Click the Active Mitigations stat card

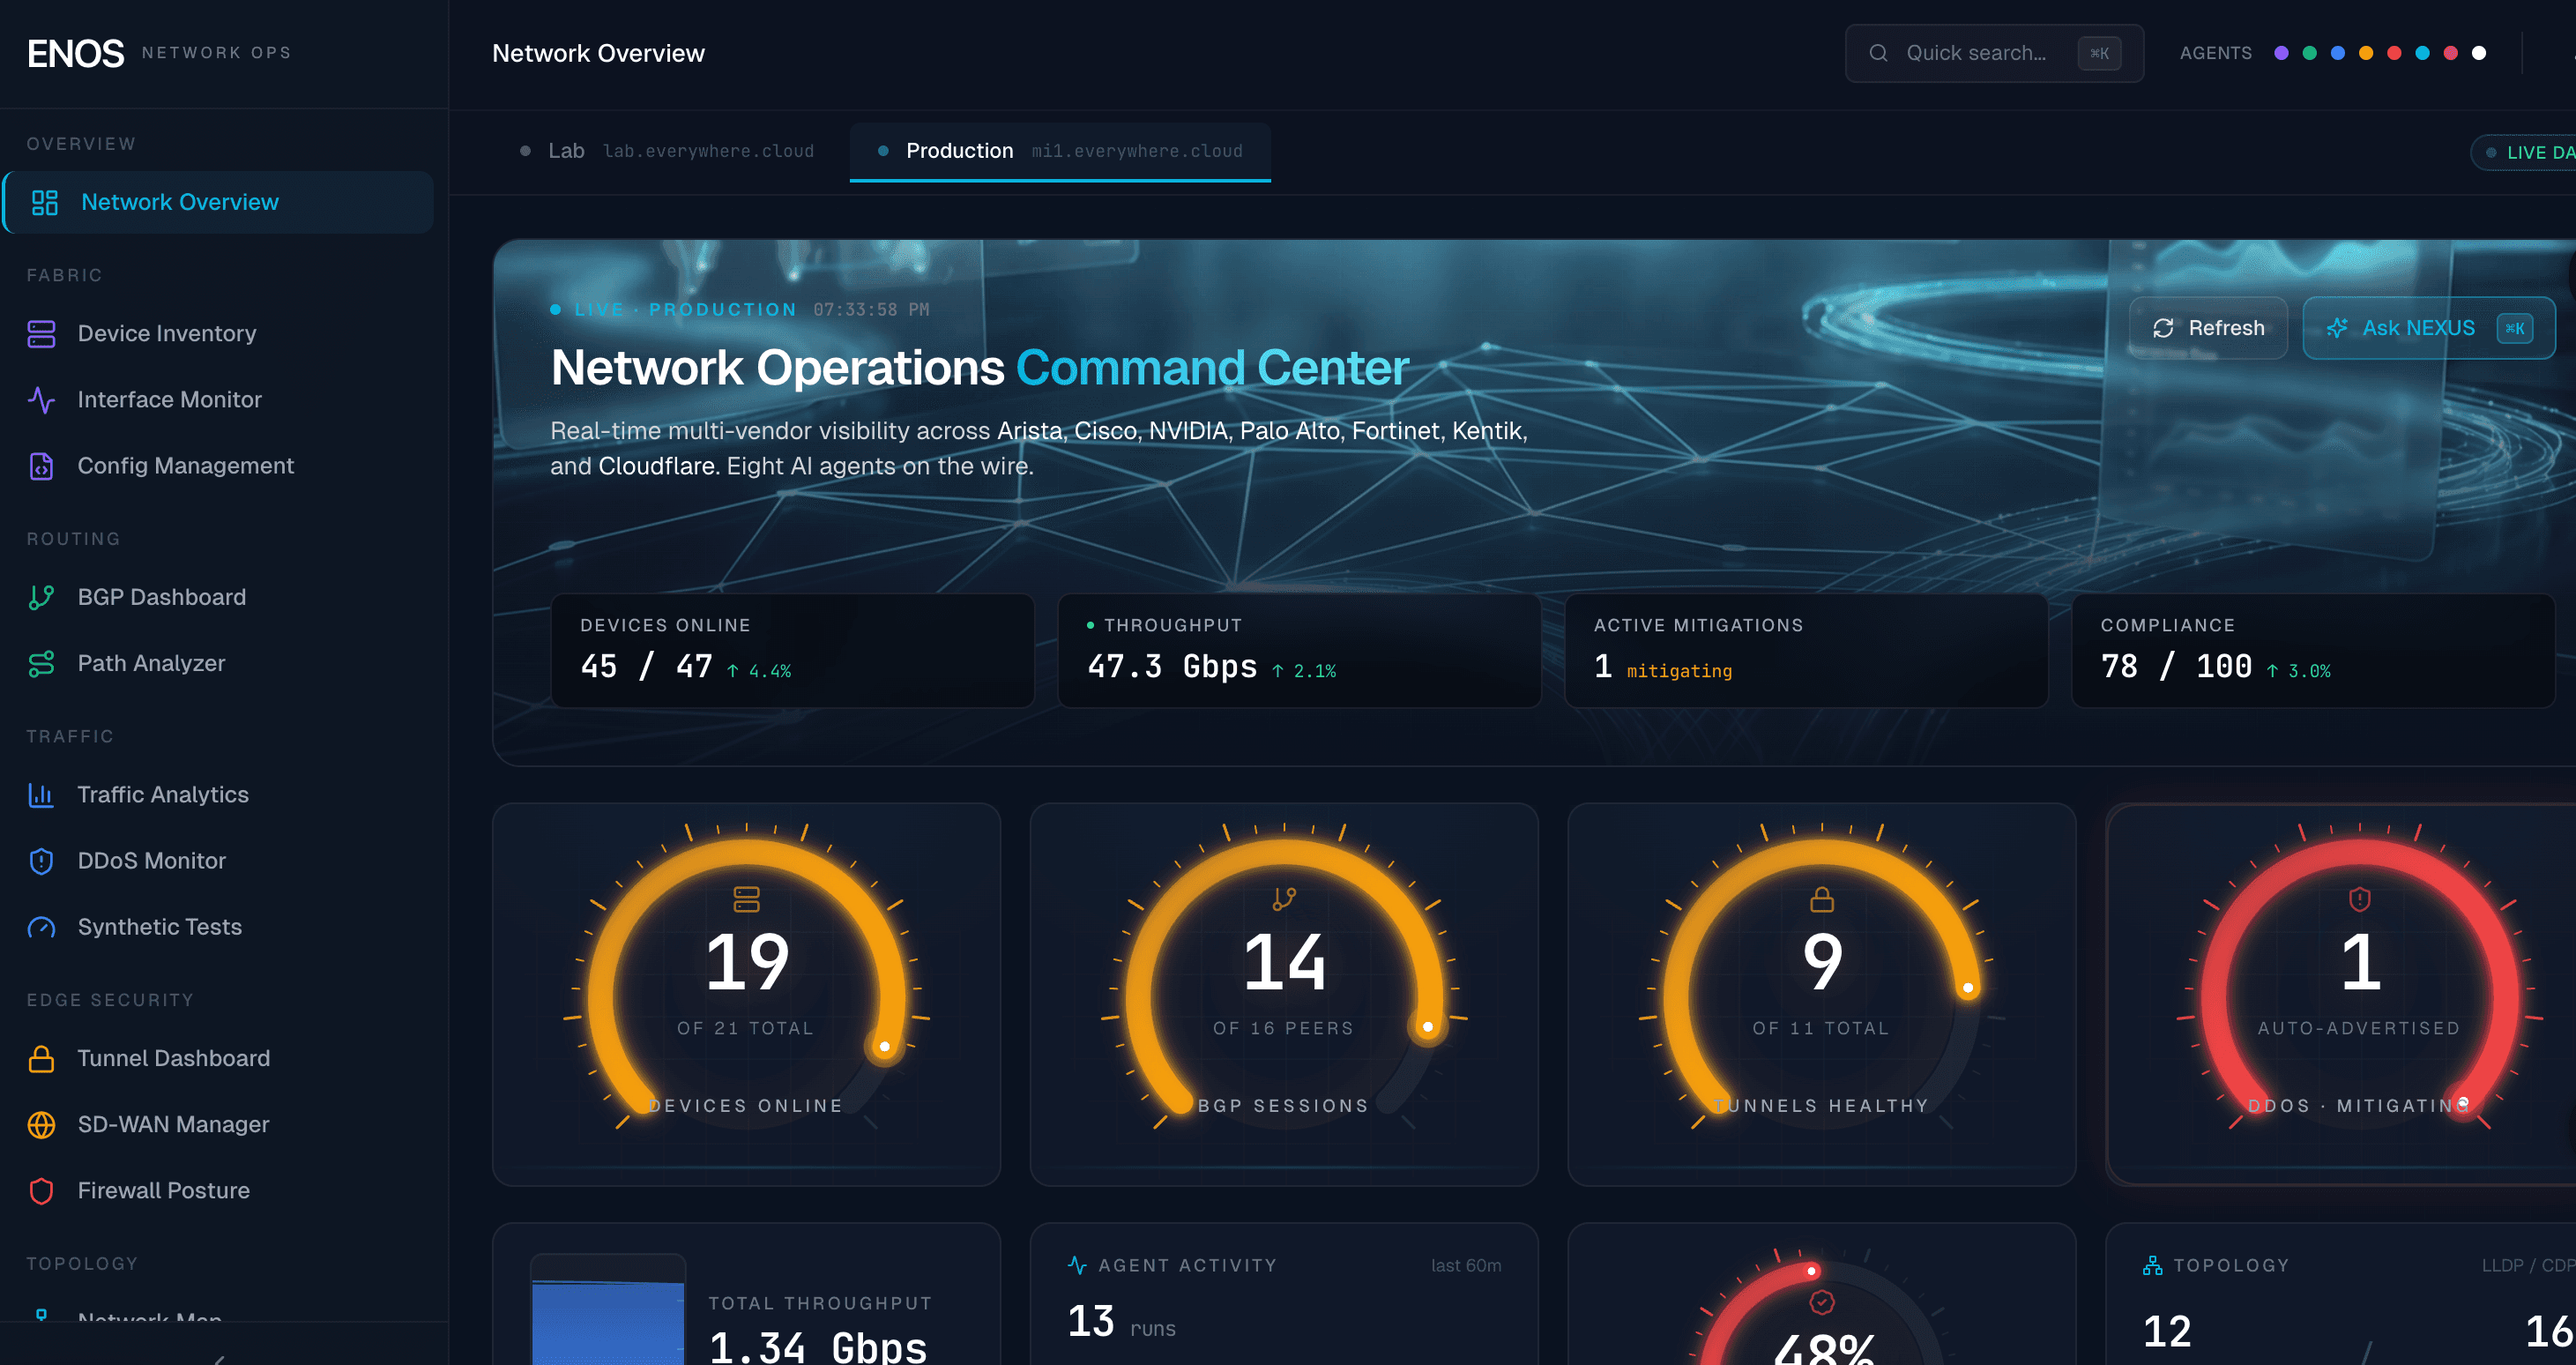1806,651
